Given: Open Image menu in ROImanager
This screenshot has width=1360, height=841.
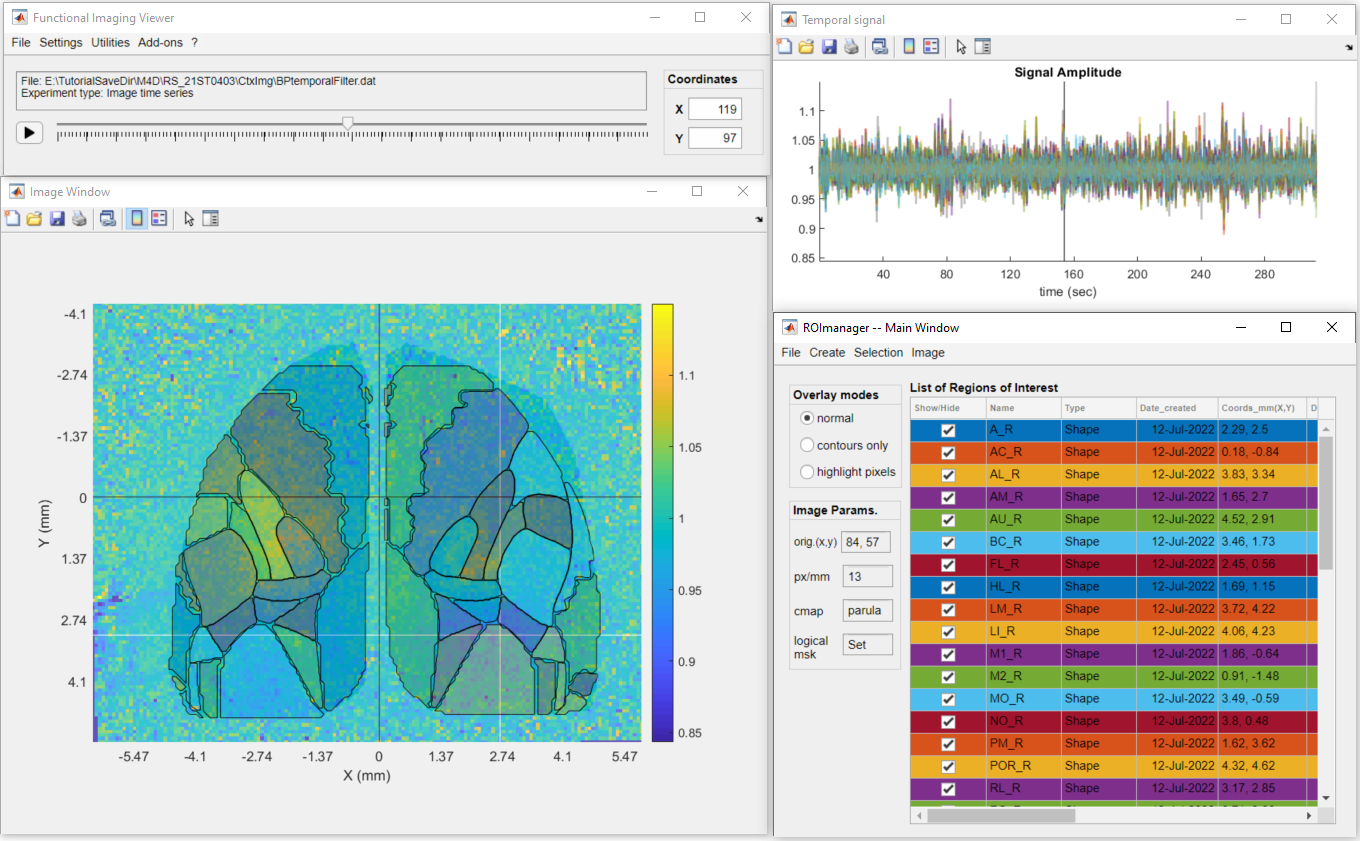Looking at the screenshot, I should 928,353.
